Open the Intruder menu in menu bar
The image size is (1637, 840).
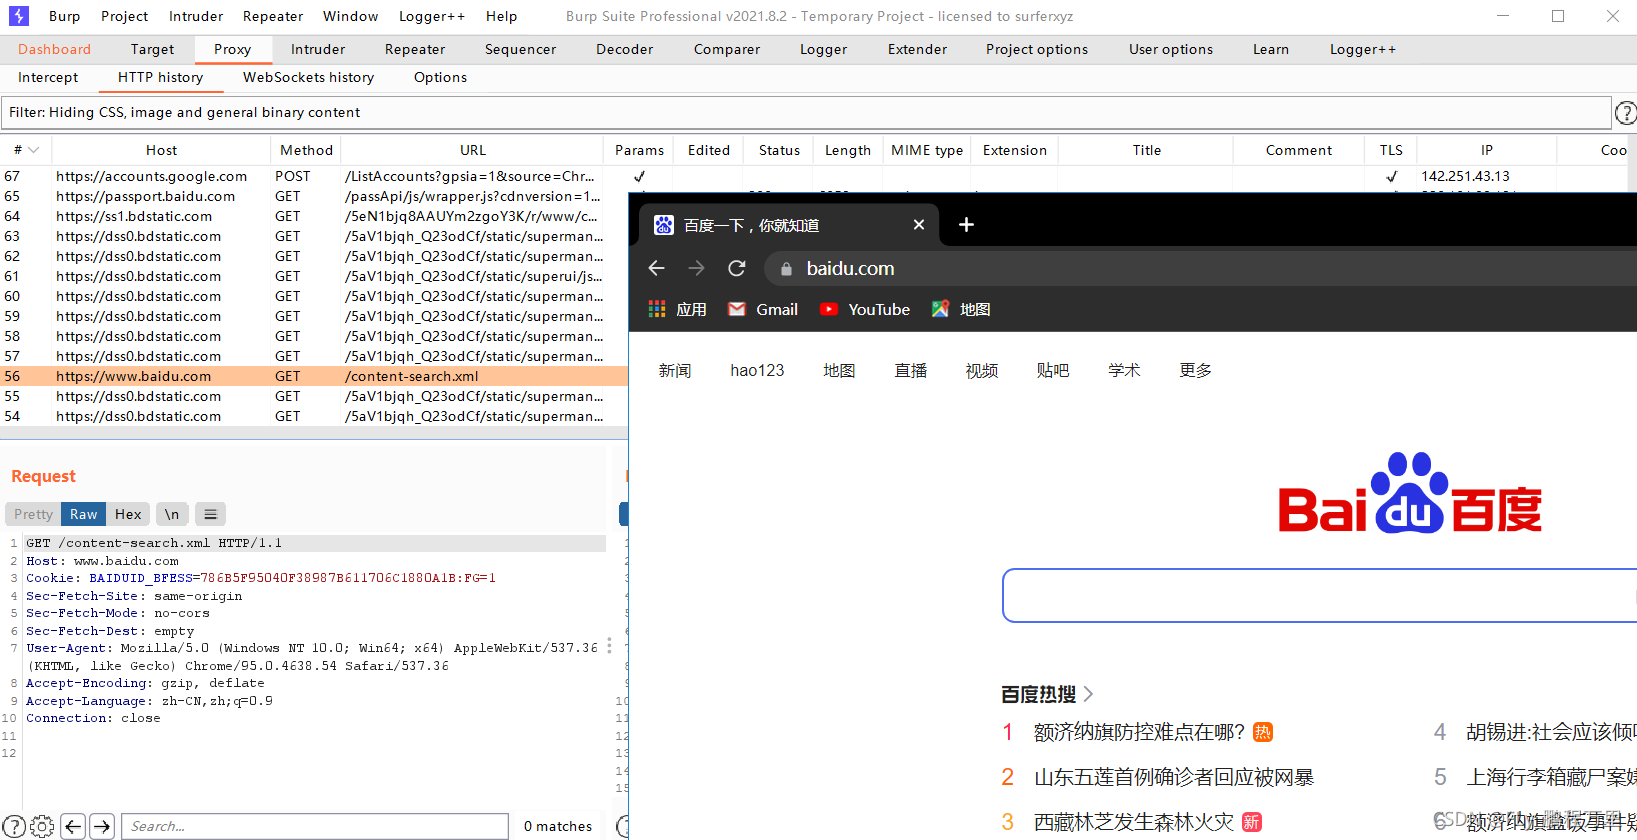tap(196, 16)
